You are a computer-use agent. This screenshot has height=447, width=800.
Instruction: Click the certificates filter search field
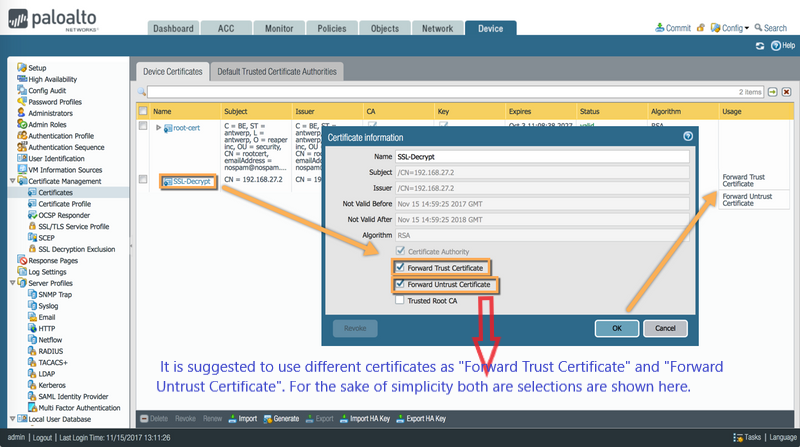pyautogui.click(x=455, y=92)
